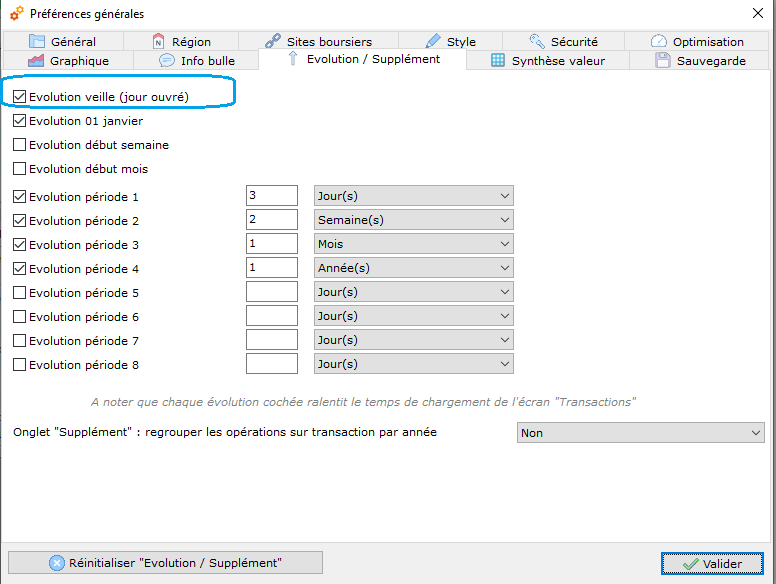Select the Synthèse valeur tab
The height and width of the screenshot is (584, 776).
coord(548,60)
